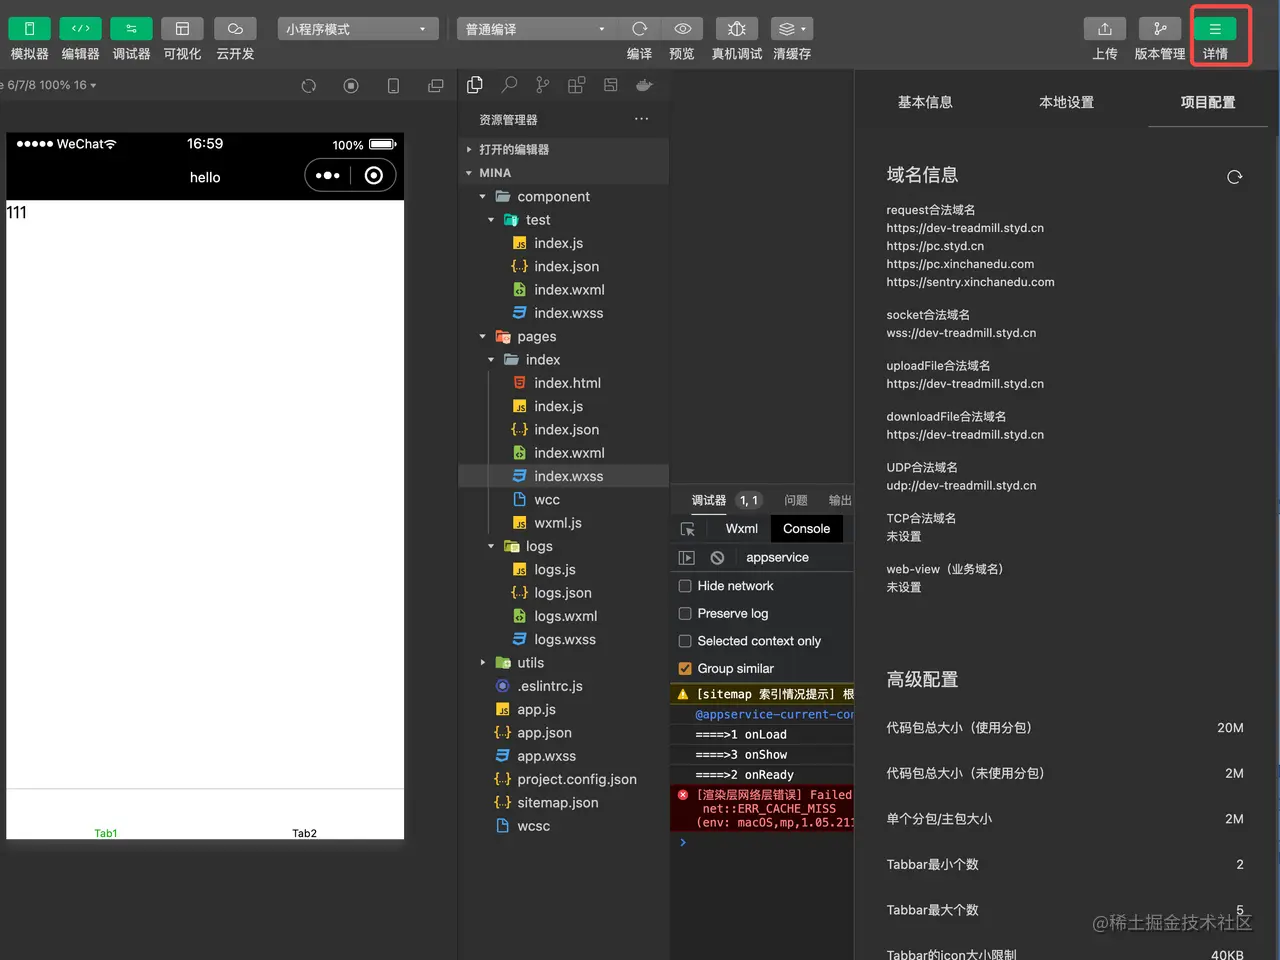Click the preview eye icon
This screenshot has width=1280, height=960.
tap(683, 29)
